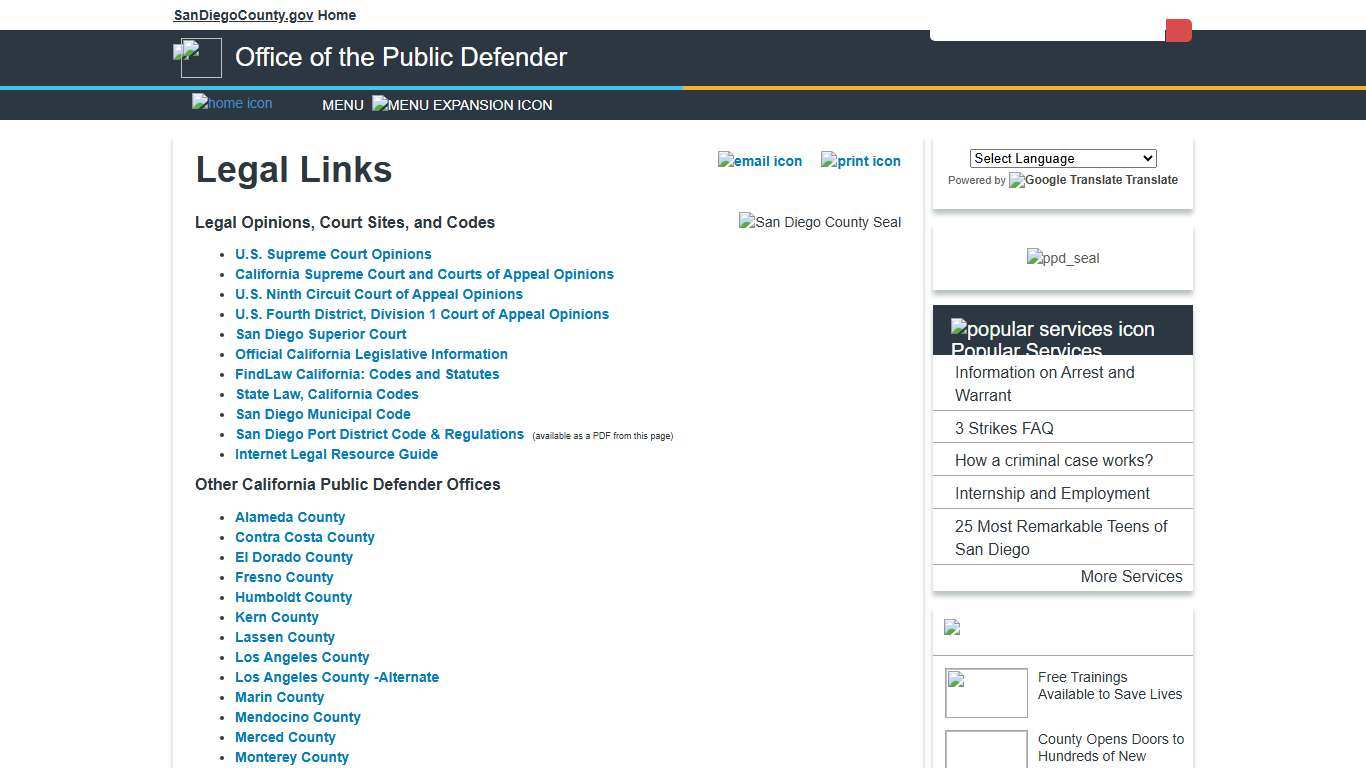Print the page using the print icon

pos(860,161)
